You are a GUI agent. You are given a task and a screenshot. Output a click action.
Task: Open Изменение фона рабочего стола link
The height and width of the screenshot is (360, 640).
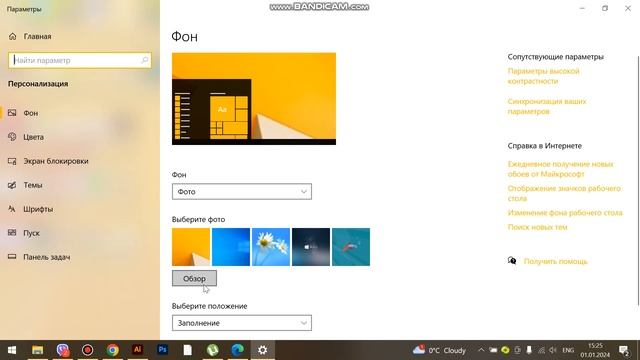click(x=565, y=213)
